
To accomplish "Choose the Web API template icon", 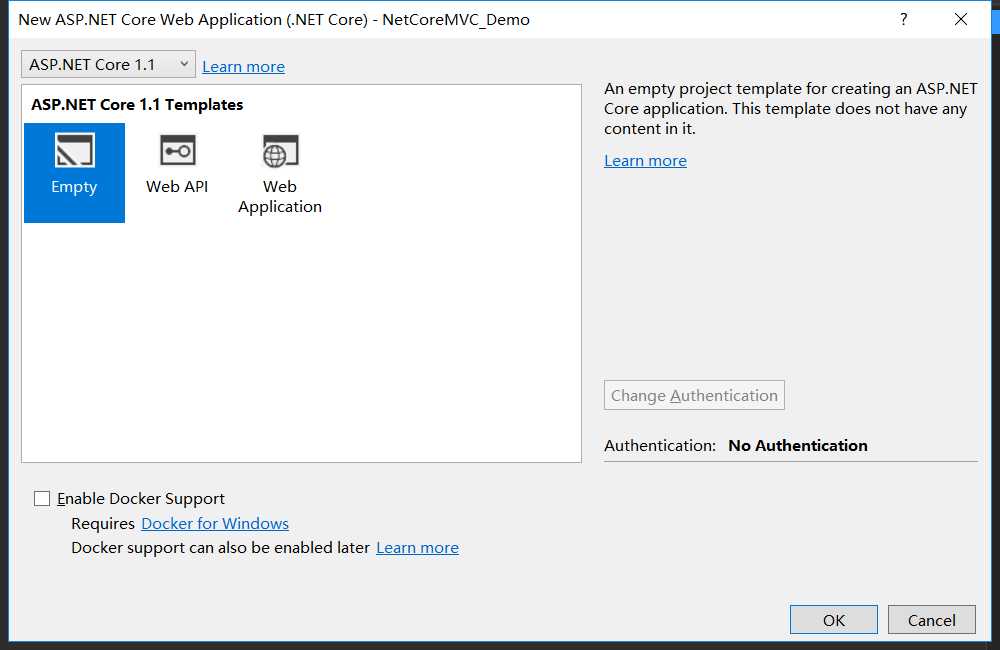I will [x=177, y=151].
